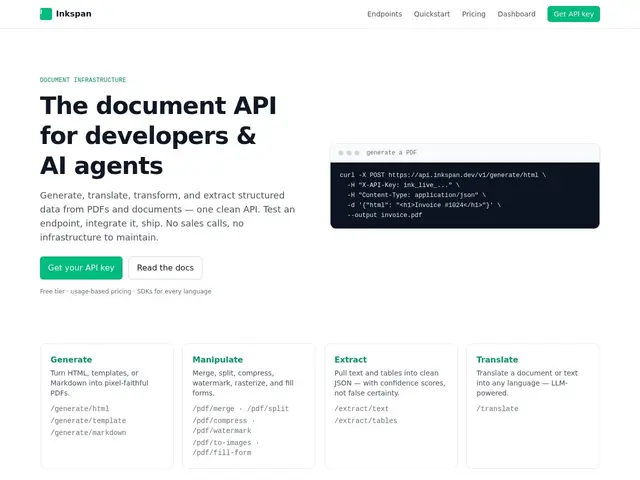Viewport: 640px width, 480px height.
Task: Click the Free tier usage-based pricing note
Action: coord(126,291)
